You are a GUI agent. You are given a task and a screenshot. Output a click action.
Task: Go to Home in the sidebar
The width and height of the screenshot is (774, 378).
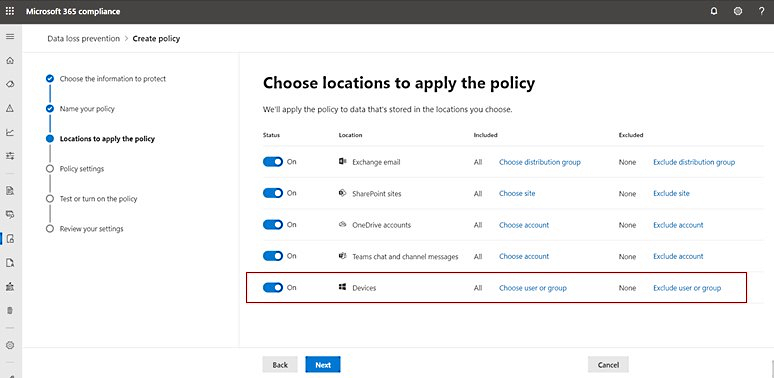coord(10,61)
